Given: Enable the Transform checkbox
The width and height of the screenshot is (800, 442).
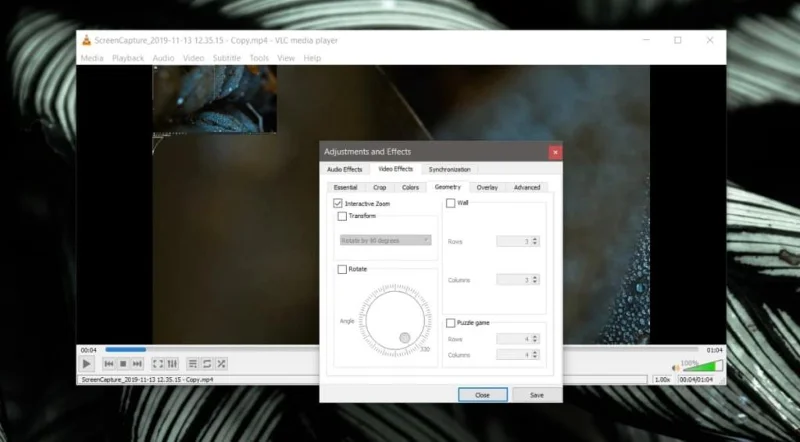Looking at the screenshot, I should [342, 216].
